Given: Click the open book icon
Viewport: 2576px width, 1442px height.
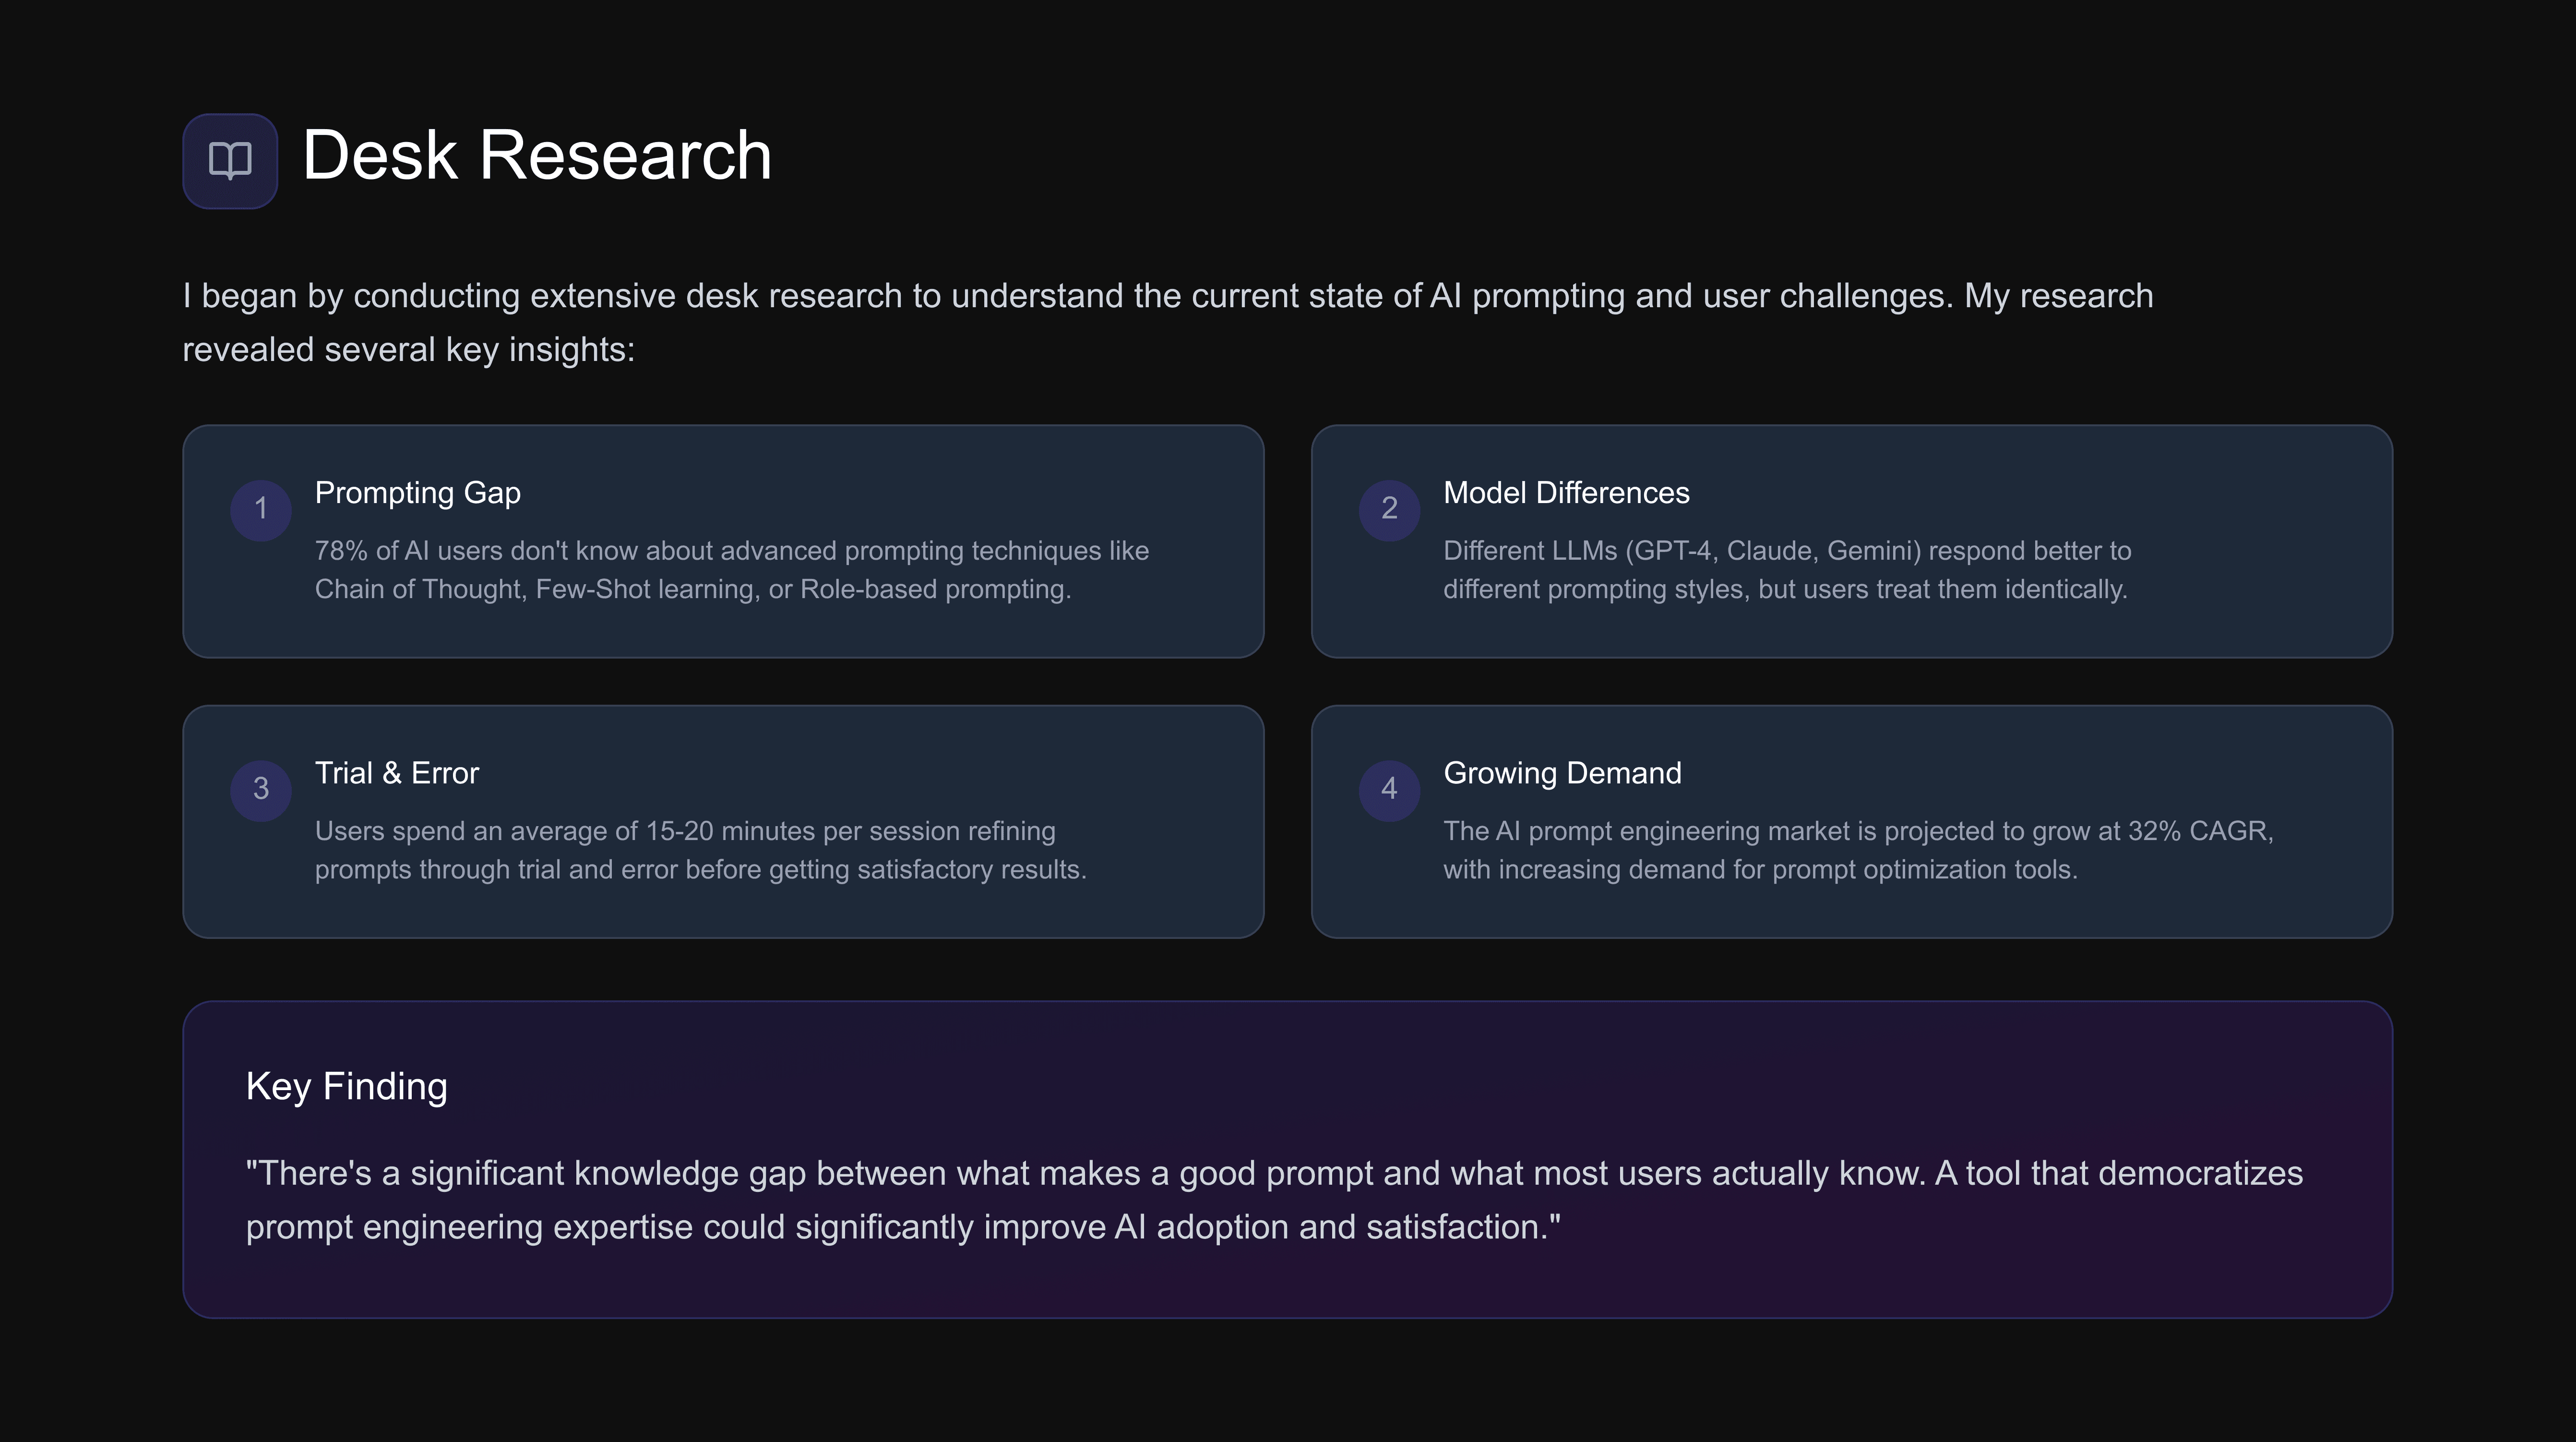Looking at the screenshot, I should [x=230, y=160].
